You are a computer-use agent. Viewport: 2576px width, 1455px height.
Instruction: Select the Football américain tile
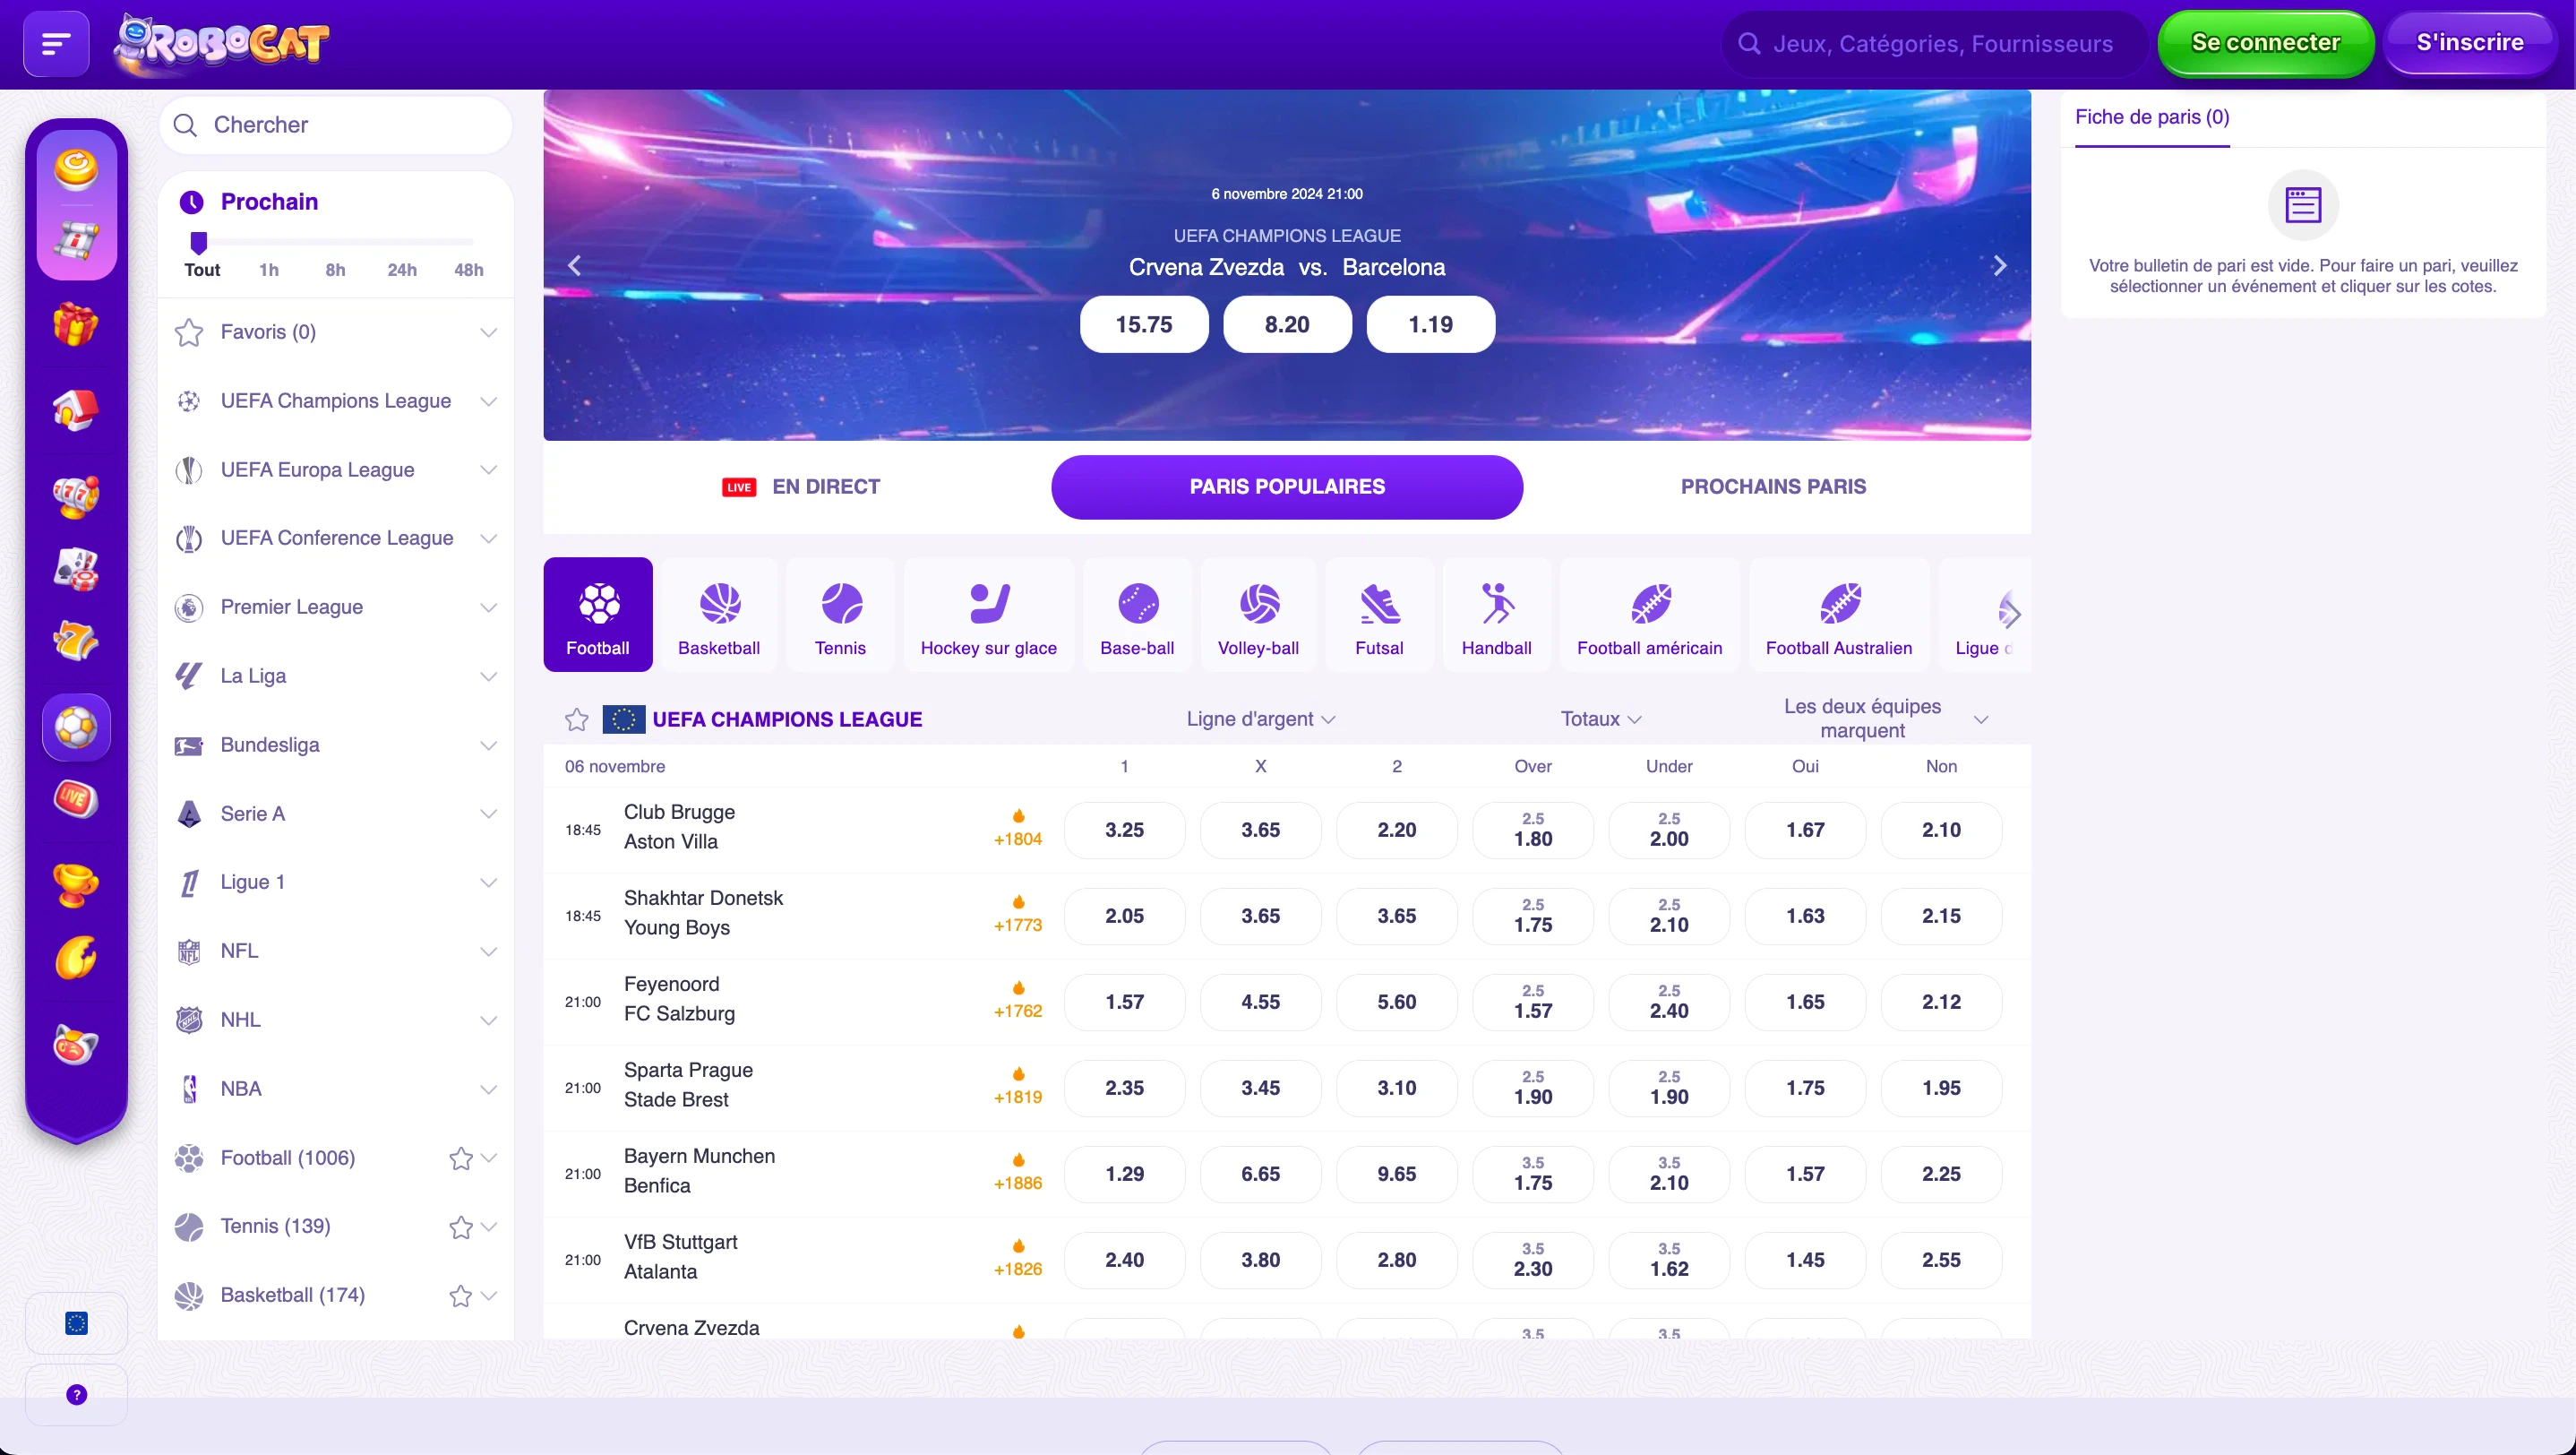pos(1649,615)
